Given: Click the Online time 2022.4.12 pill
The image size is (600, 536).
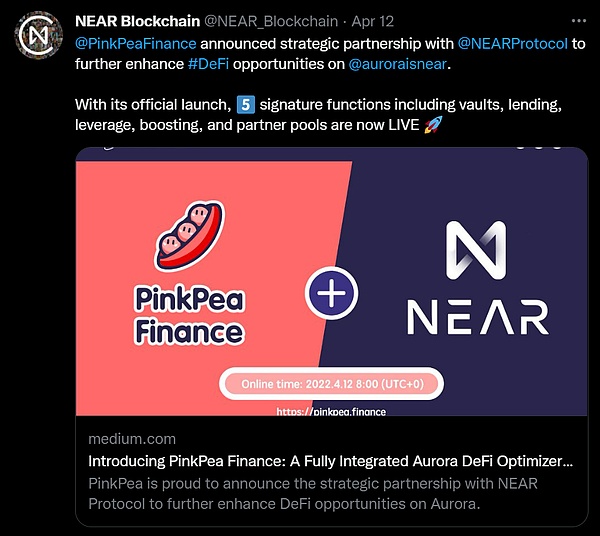Looking at the screenshot, I should pyautogui.click(x=330, y=384).
